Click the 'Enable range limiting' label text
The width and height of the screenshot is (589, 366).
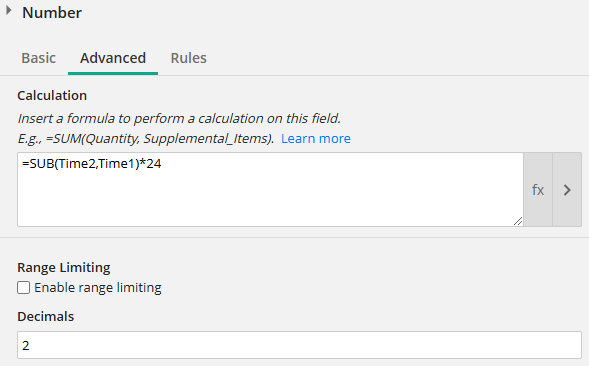[x=98, y=288]
